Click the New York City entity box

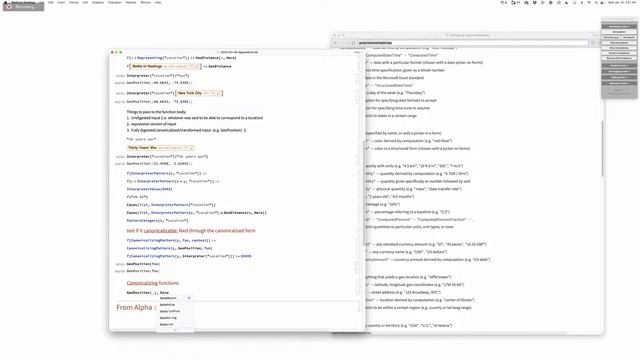199,93
